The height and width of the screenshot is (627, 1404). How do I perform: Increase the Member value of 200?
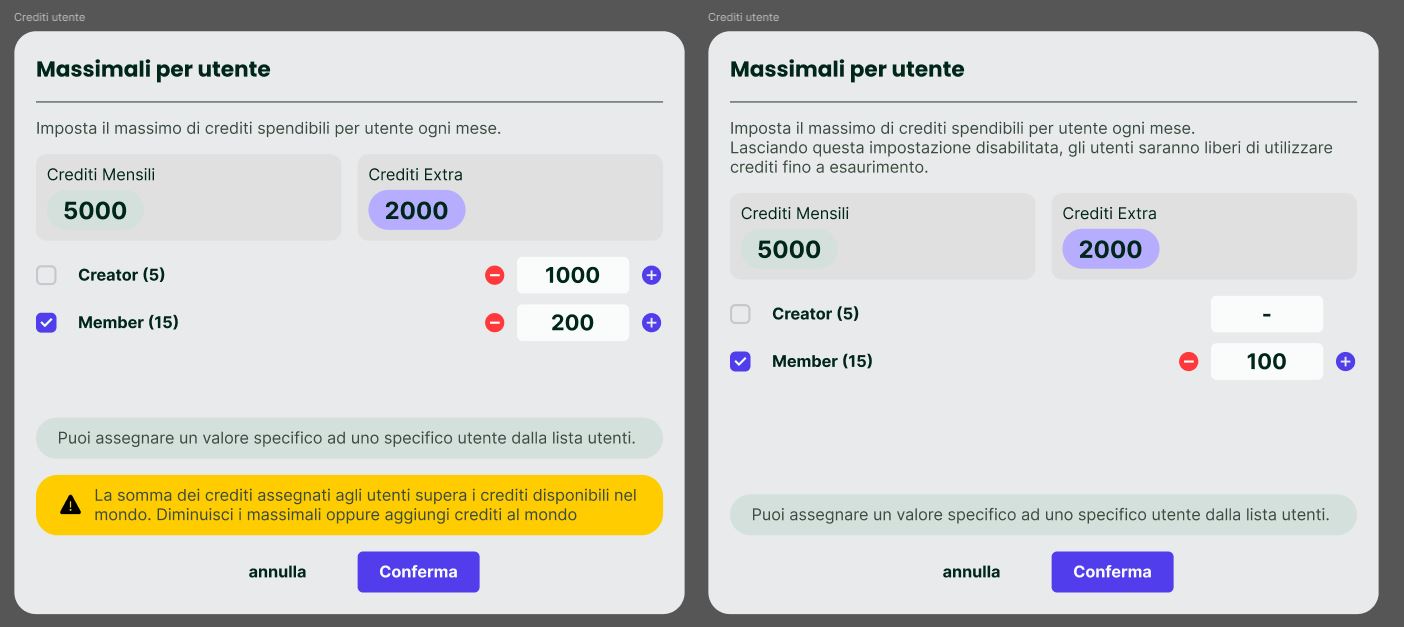(651, 323)
